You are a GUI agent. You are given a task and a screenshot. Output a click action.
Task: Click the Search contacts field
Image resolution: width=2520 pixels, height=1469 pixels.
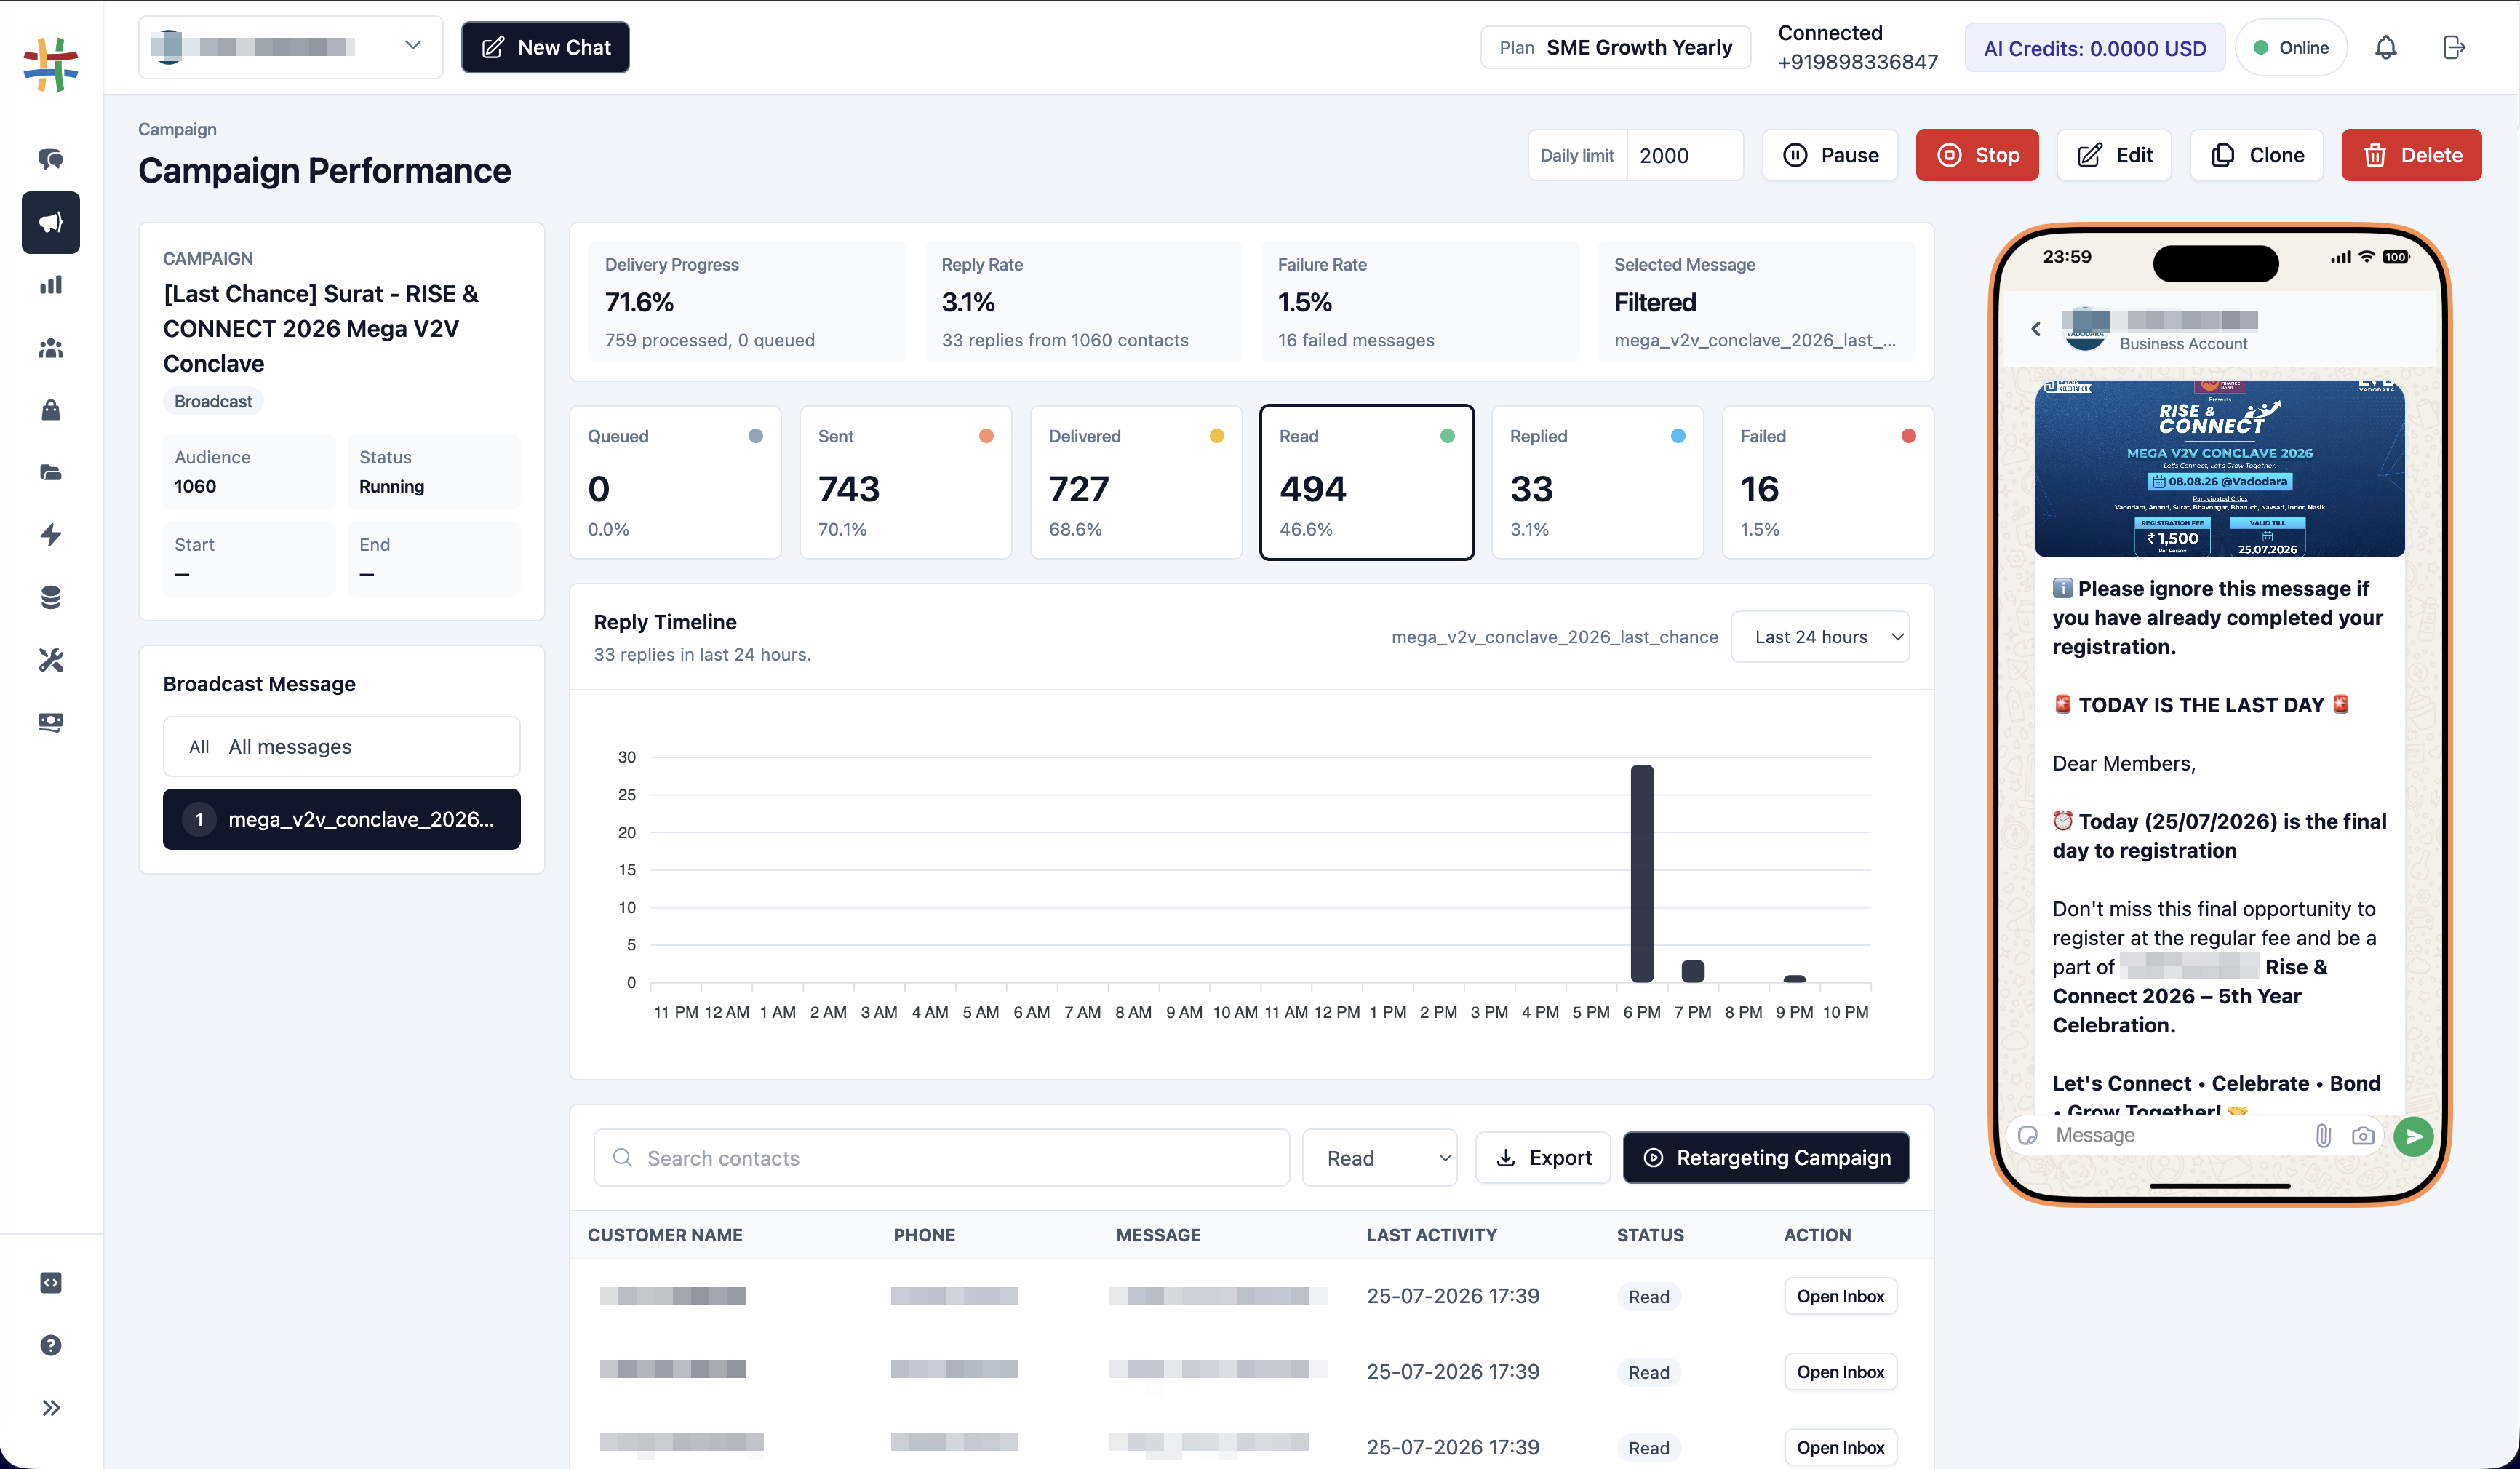point(941,1158)
